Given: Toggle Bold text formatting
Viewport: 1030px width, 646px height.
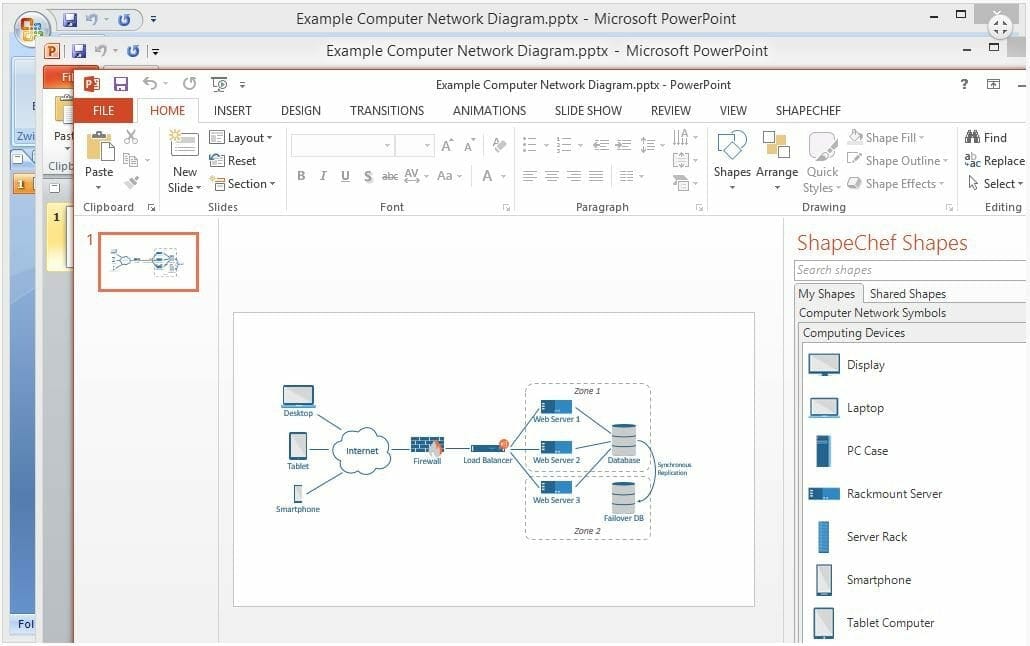Looking at the screenshot, I should point(301,176).
